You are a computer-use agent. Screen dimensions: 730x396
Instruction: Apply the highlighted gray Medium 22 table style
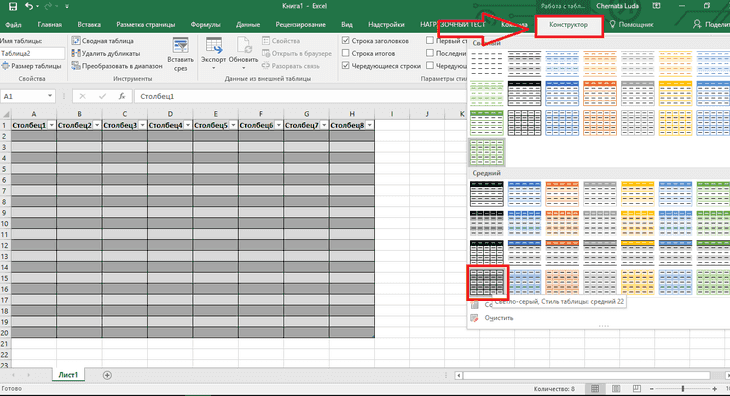click(x=487, y=282)
